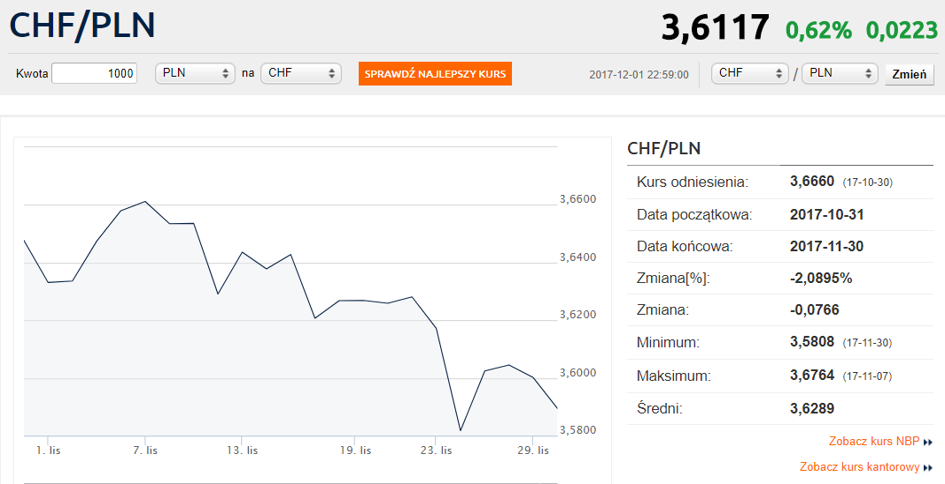This screenshot has width=945, height=484.
Task: Click the 3,6600 value on chart's vertical axis
Action: coord(578,200)
